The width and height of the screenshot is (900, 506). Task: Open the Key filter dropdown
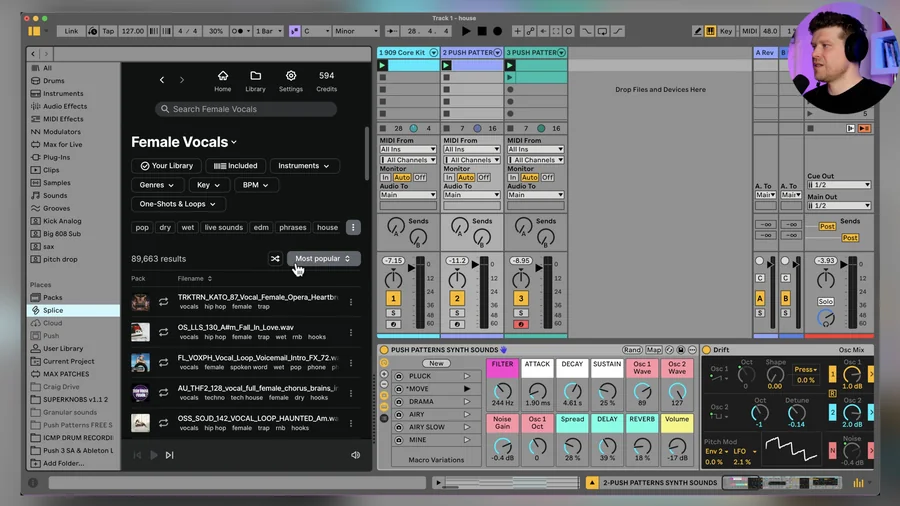[208, 185]
